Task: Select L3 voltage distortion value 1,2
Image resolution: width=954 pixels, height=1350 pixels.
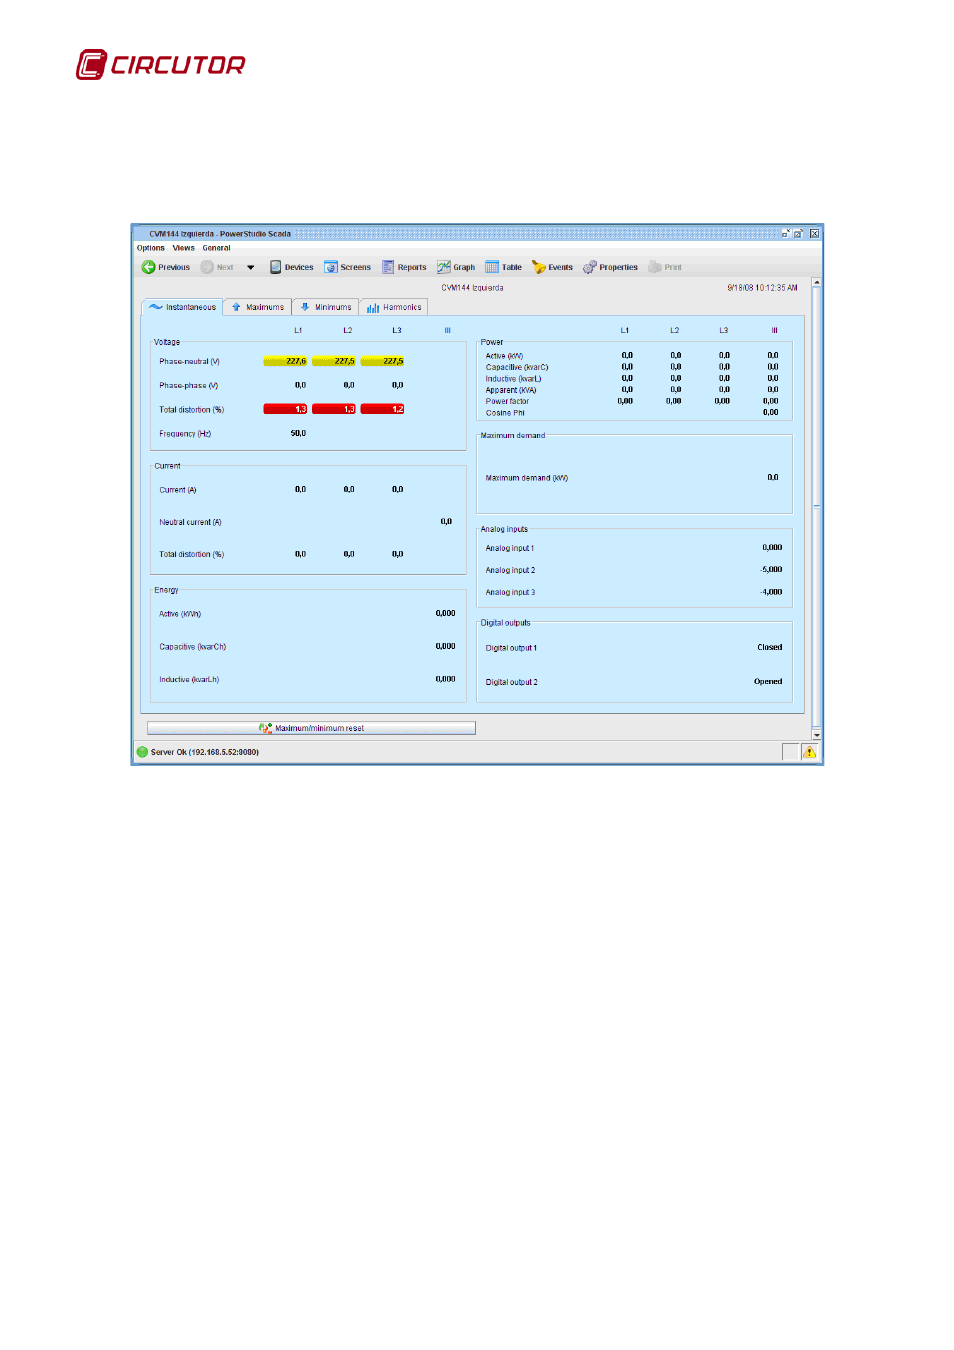Action: pos(382,409)
